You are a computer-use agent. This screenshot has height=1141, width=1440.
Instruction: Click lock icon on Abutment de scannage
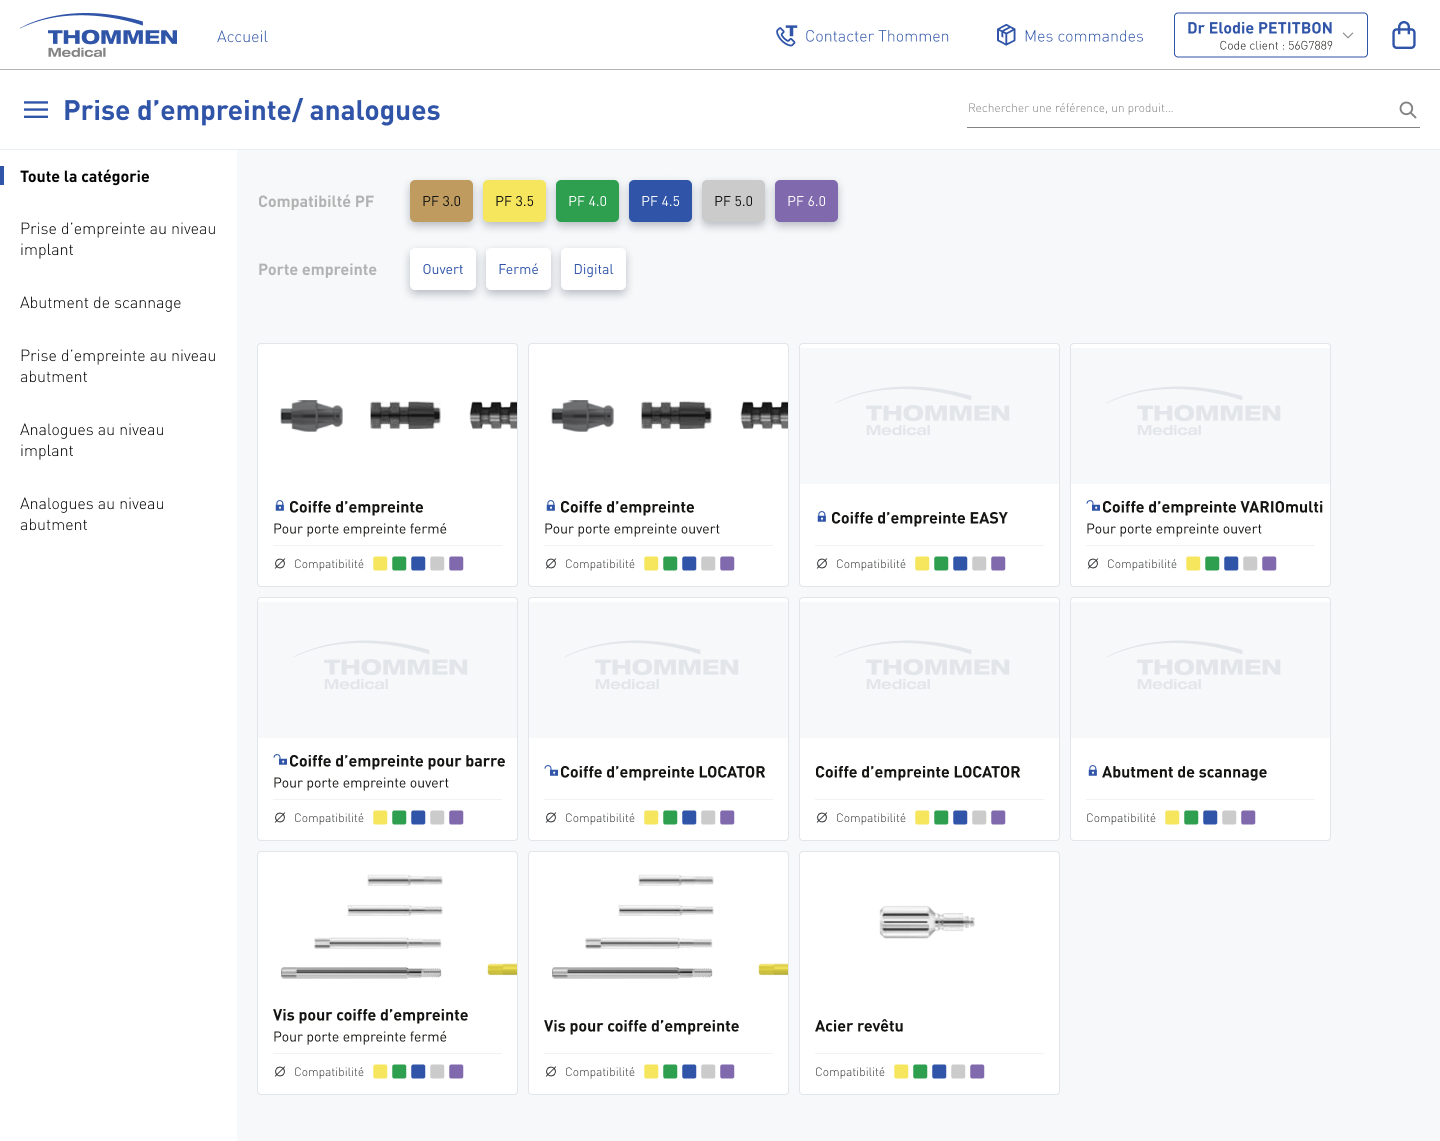pos(1093,771)
